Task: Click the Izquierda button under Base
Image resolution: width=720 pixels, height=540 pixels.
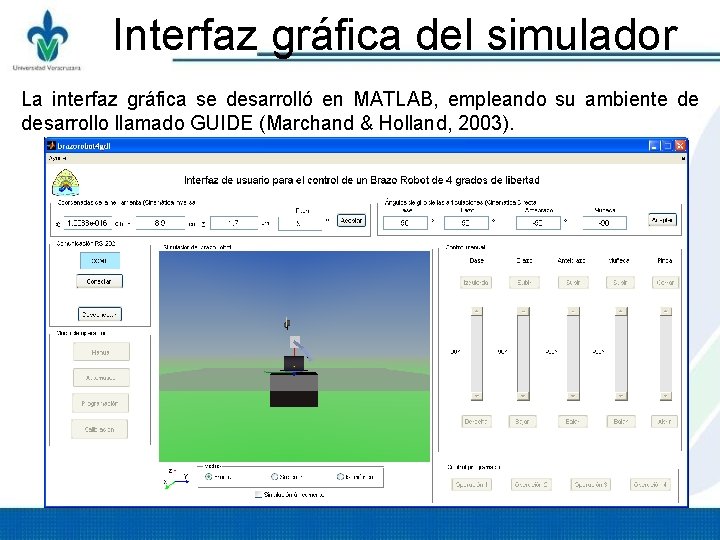Action: pos(476,282)
